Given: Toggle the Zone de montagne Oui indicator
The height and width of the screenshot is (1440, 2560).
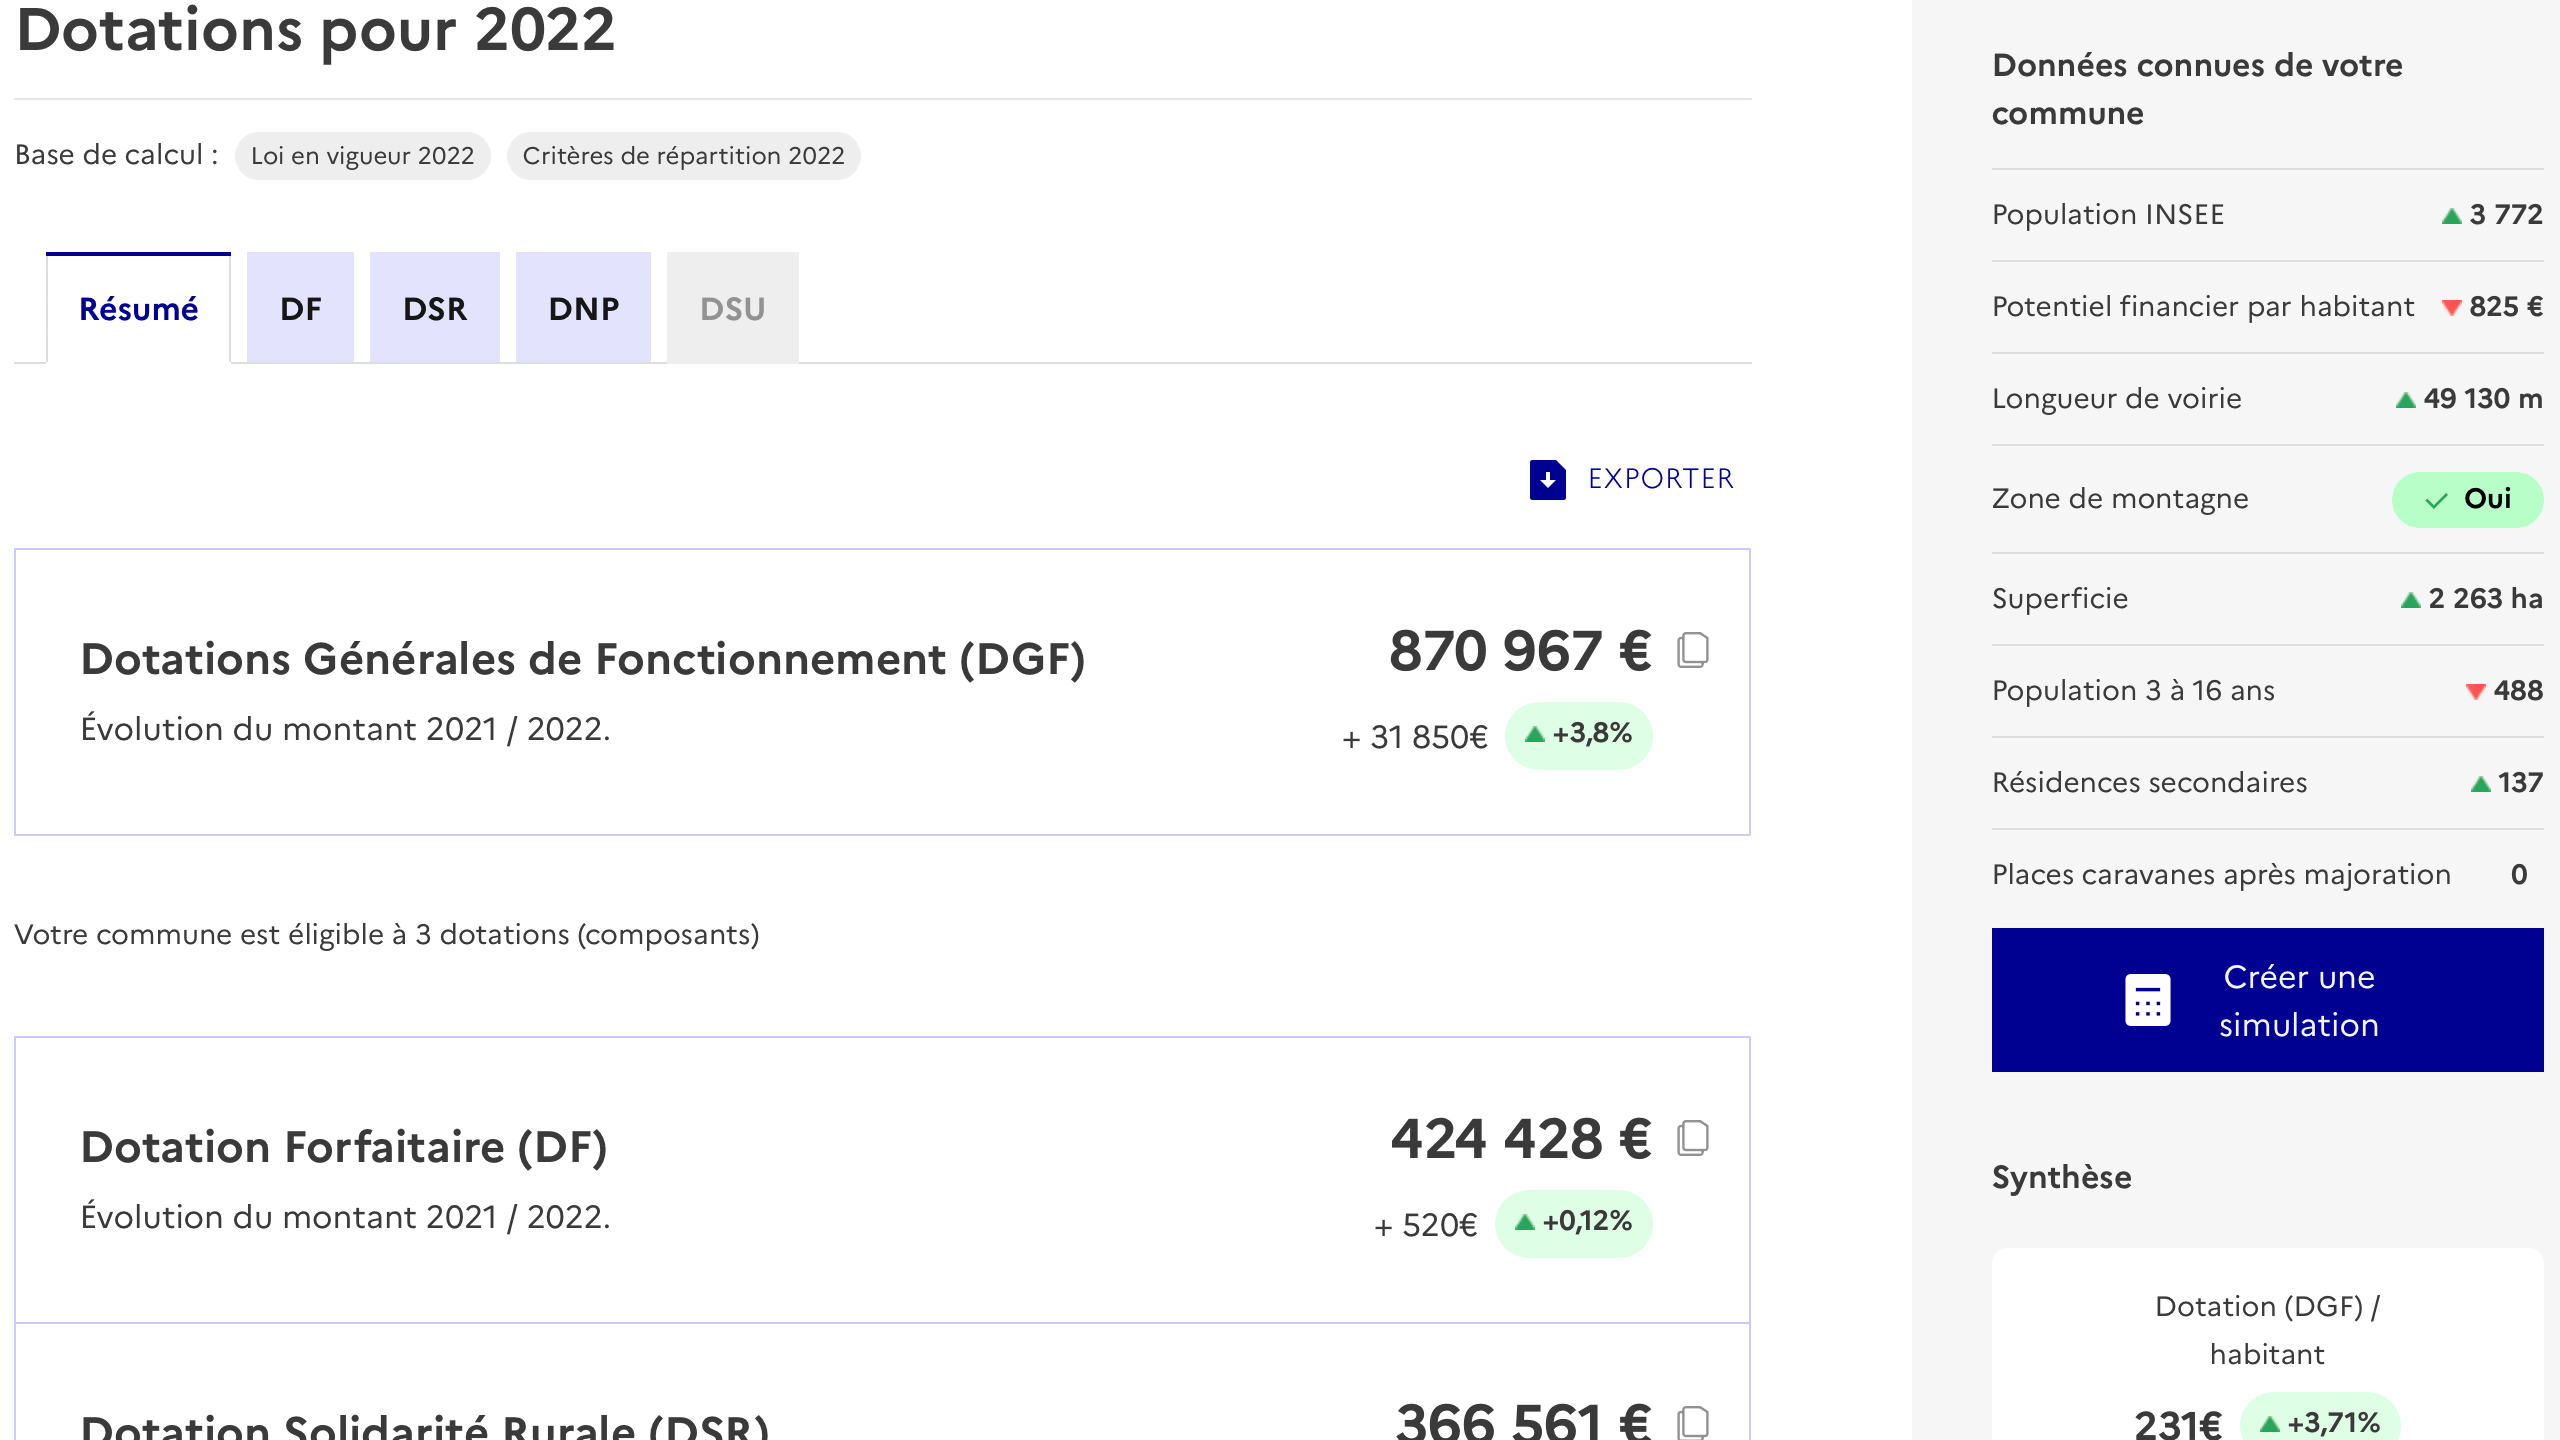Looking at the screenshot, I should 2466,498.
